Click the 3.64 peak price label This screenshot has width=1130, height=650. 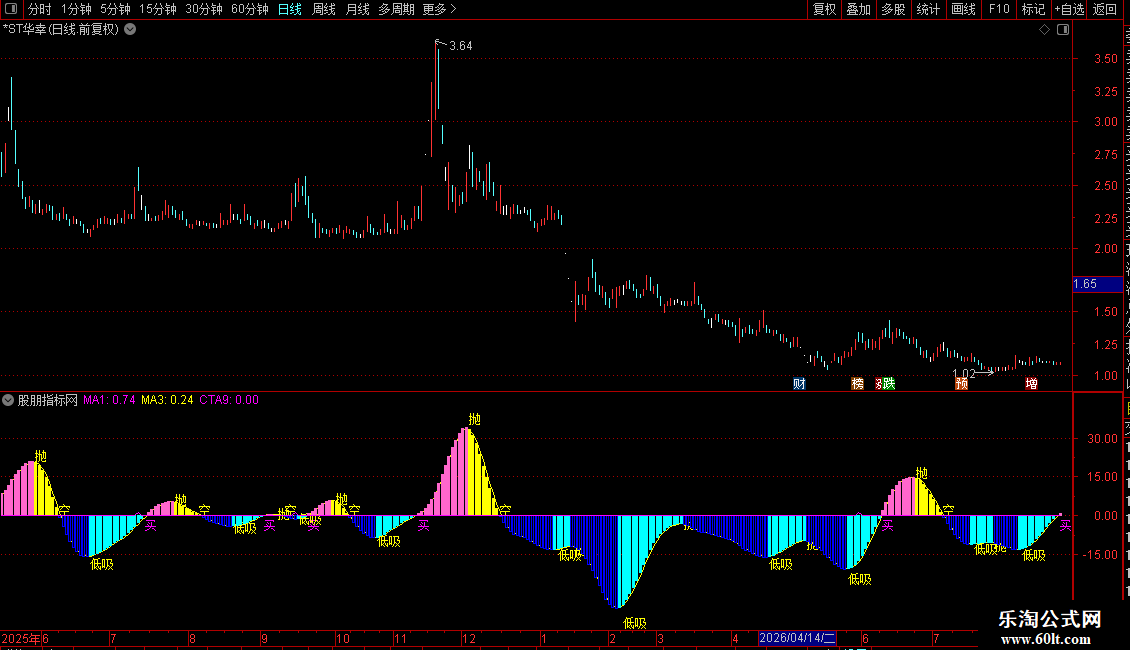pos(461,46)
